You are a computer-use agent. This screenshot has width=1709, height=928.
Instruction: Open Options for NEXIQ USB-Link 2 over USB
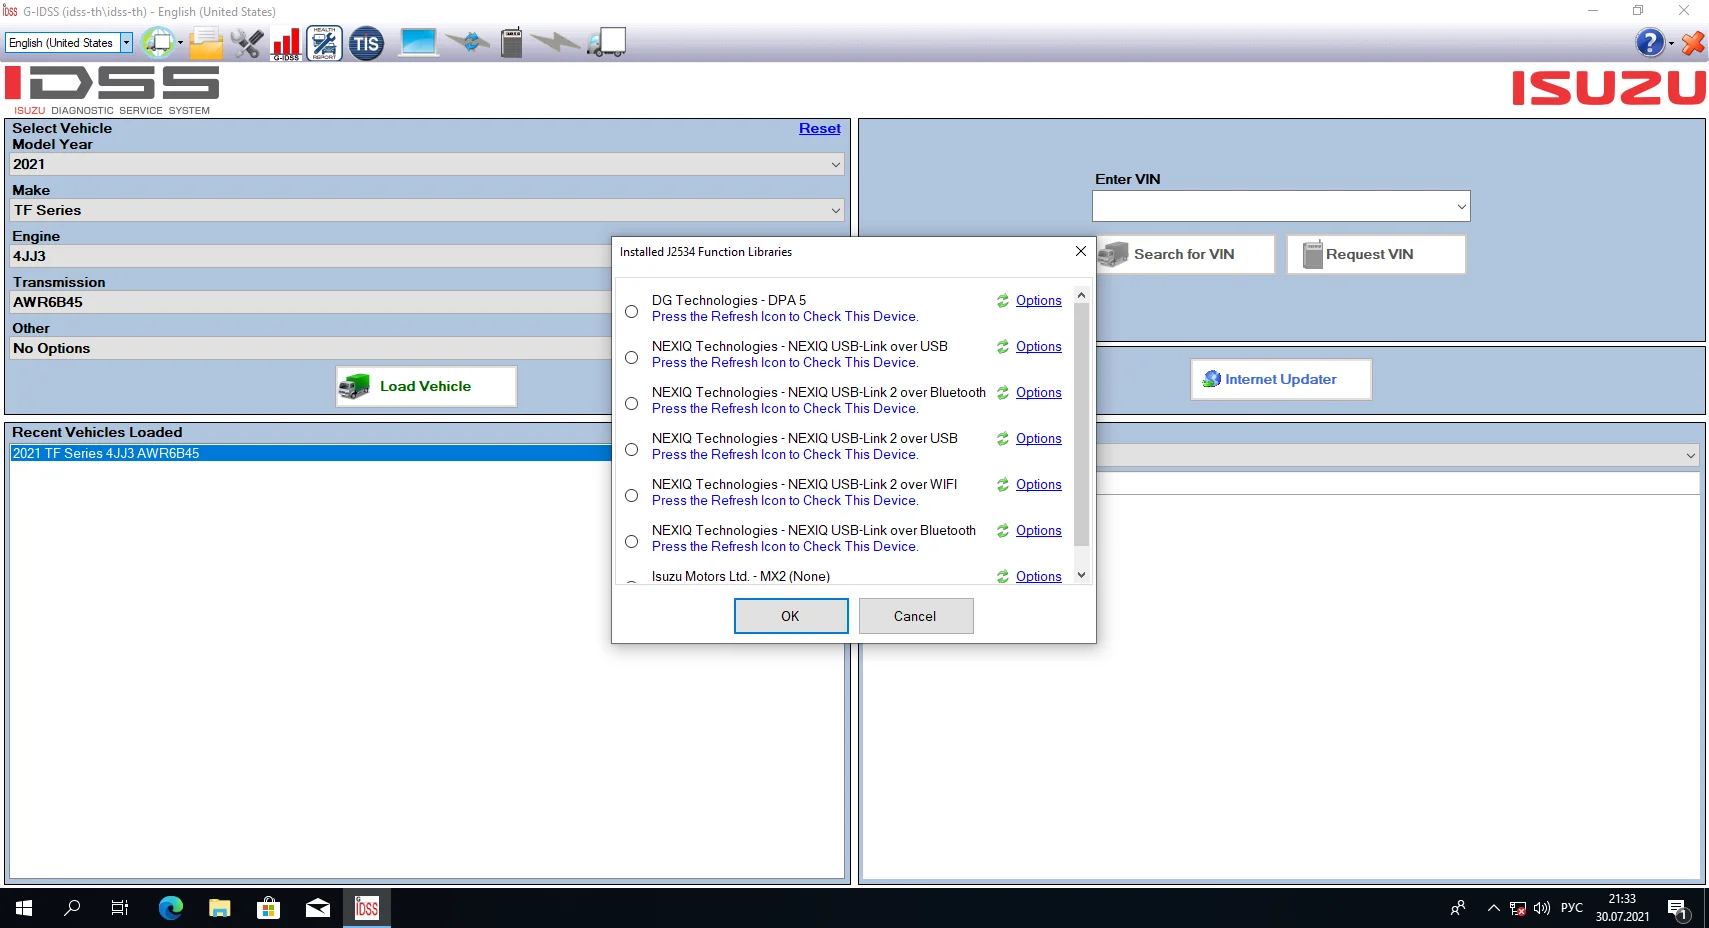1039,439
